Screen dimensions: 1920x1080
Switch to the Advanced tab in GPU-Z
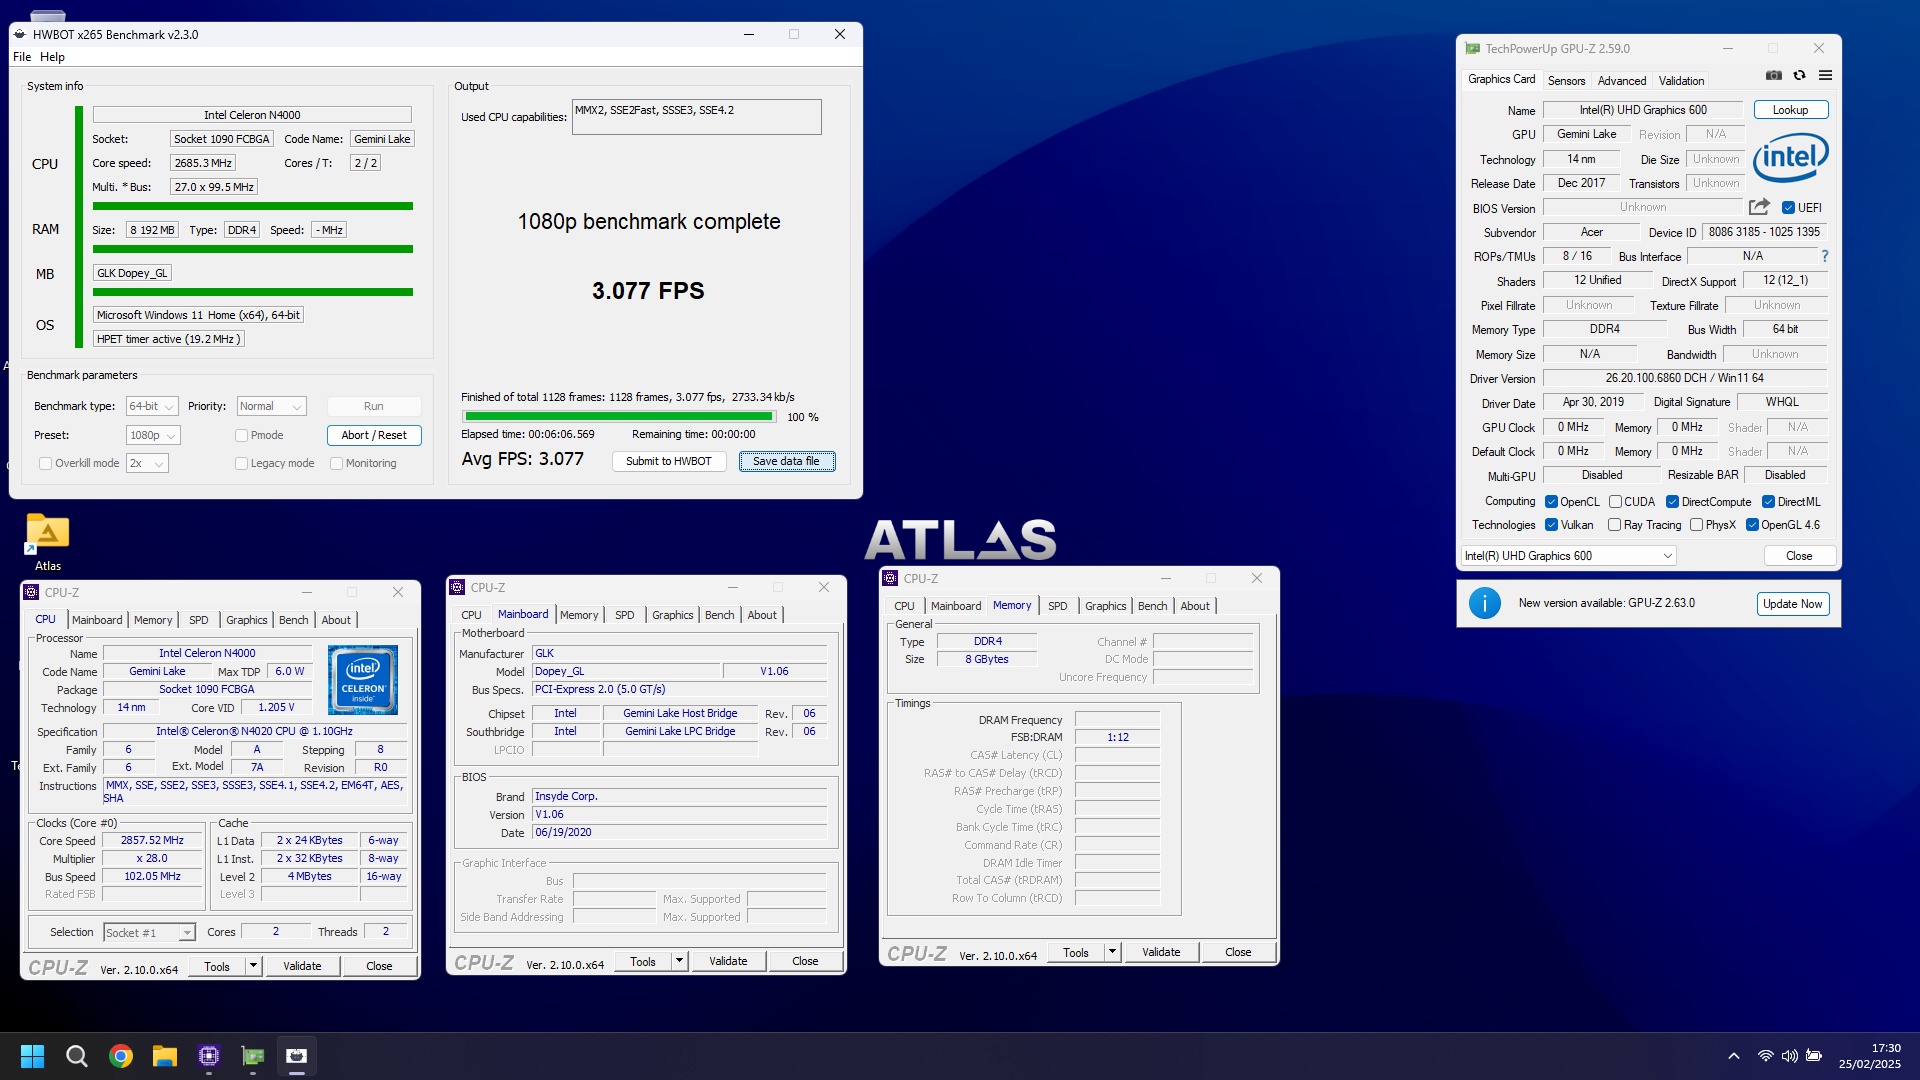click(1621, 81)
